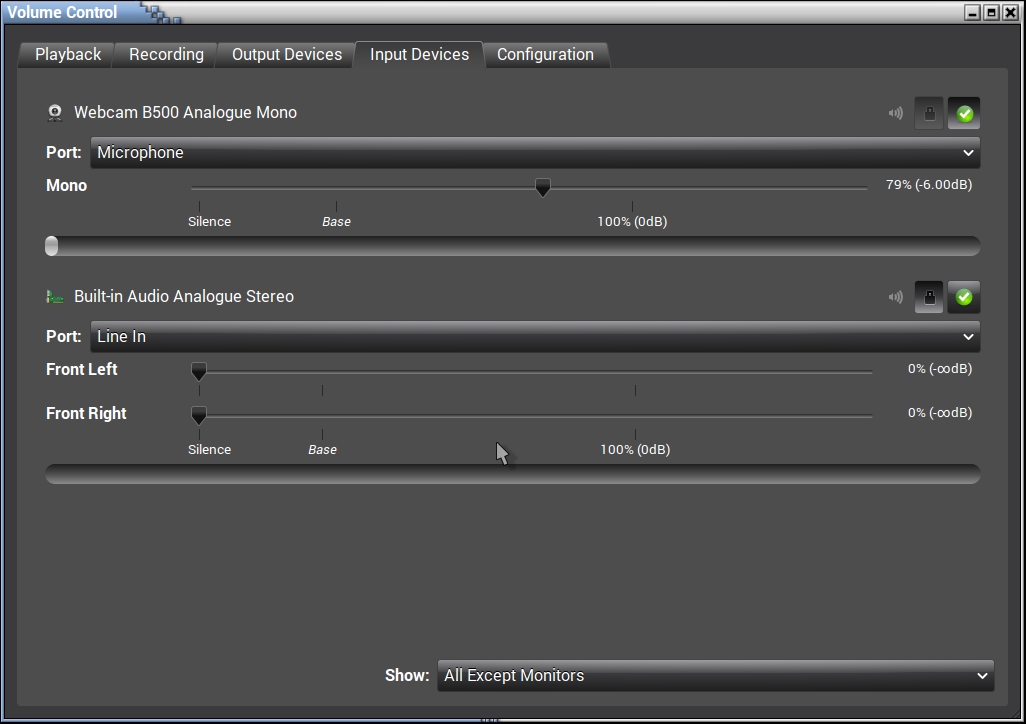Go to the Output Devices tab
The image size is (1026, 724).
click(287, 55)
